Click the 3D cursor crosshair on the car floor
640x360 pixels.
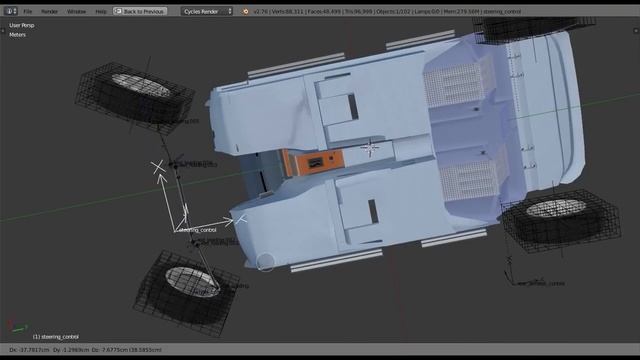tap(370, 148)
